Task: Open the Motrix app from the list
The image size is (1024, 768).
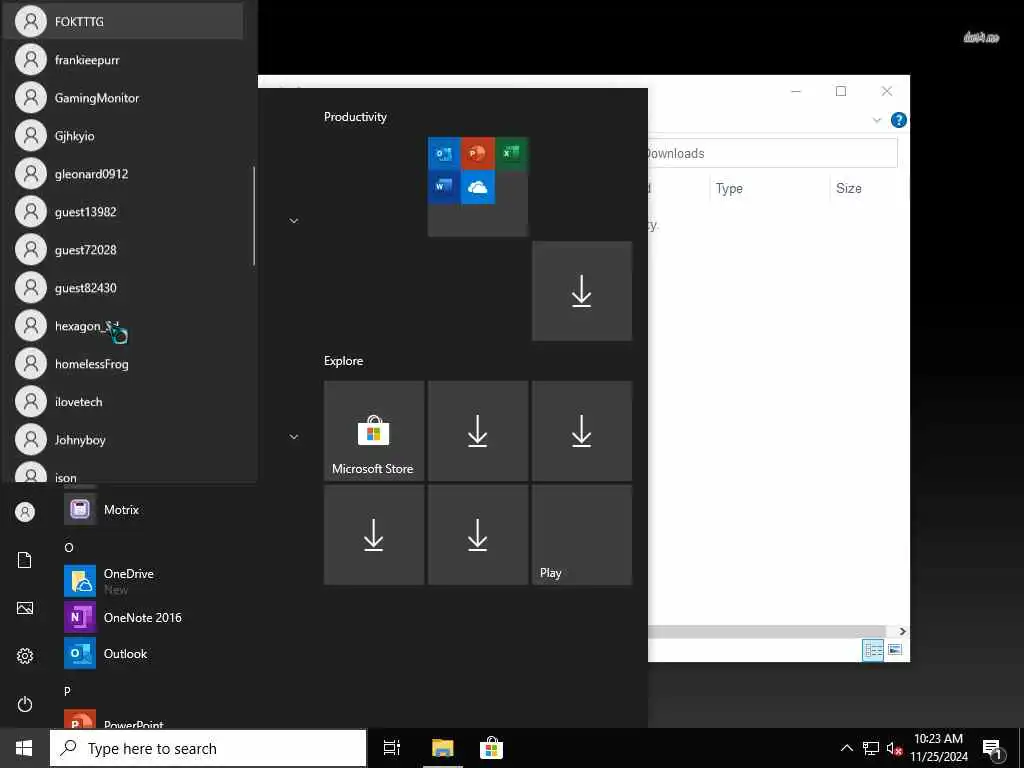Action: (121, 509)
